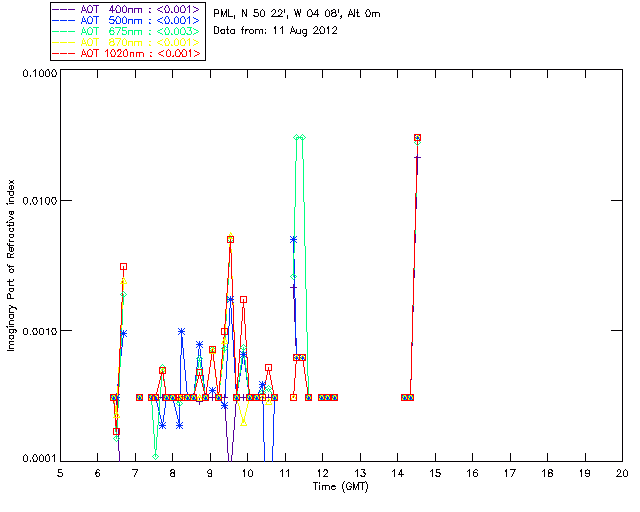Click the 'Time (GMT)' axis title

click(341, 487)
